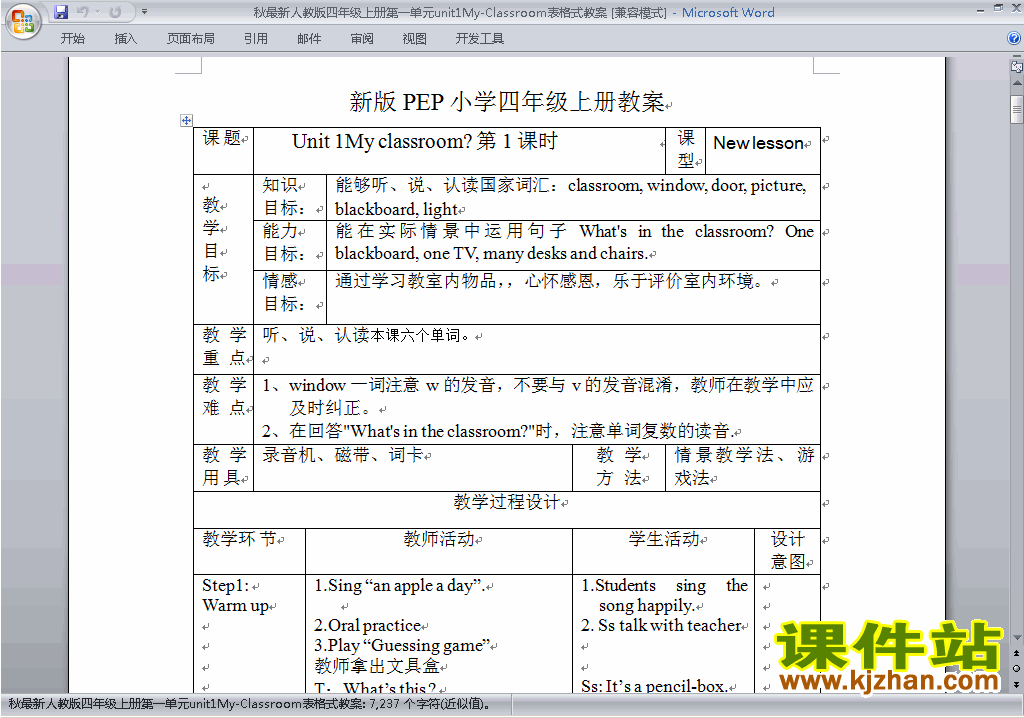The image size is (1024, 718).
Task: Switch to the 页面布局 tab
Action: click(191, 39)
